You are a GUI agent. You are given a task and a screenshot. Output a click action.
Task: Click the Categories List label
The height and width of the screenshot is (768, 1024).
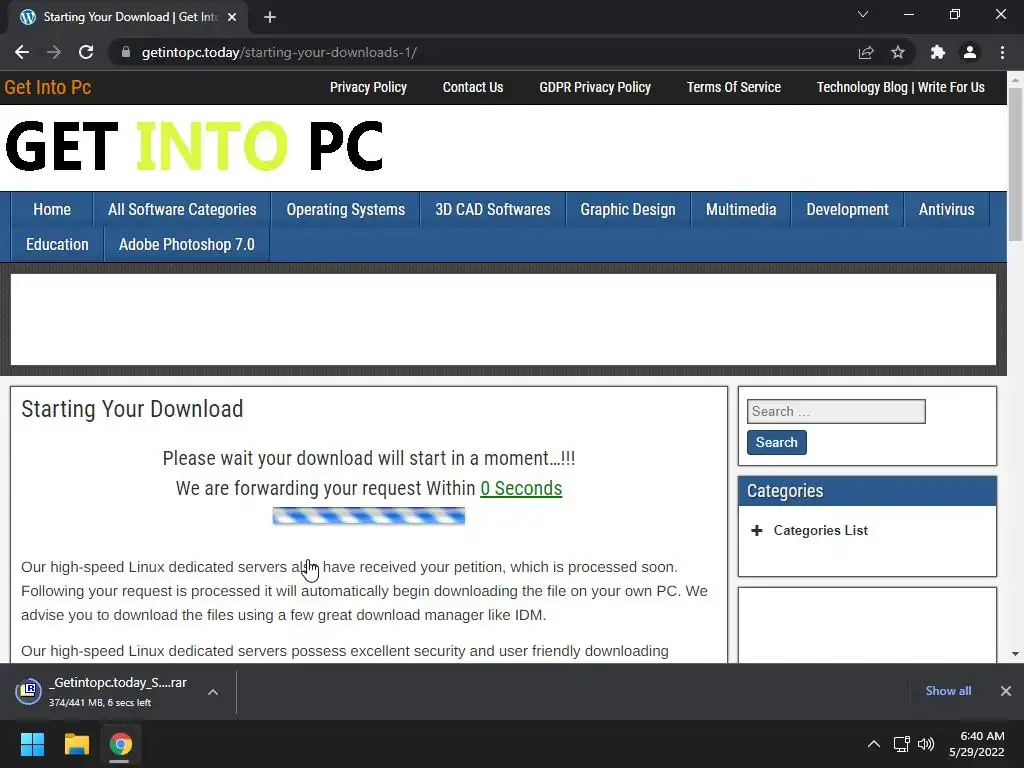click(x=820, y=530)
